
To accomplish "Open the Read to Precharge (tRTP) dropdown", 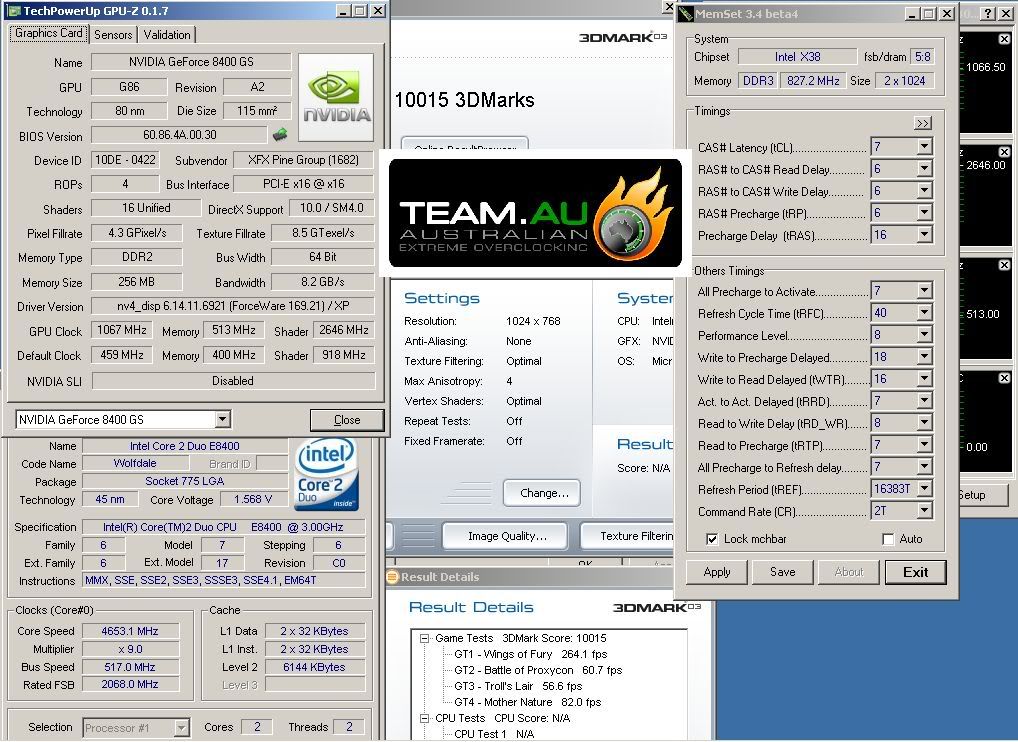I will pos(925,446).
